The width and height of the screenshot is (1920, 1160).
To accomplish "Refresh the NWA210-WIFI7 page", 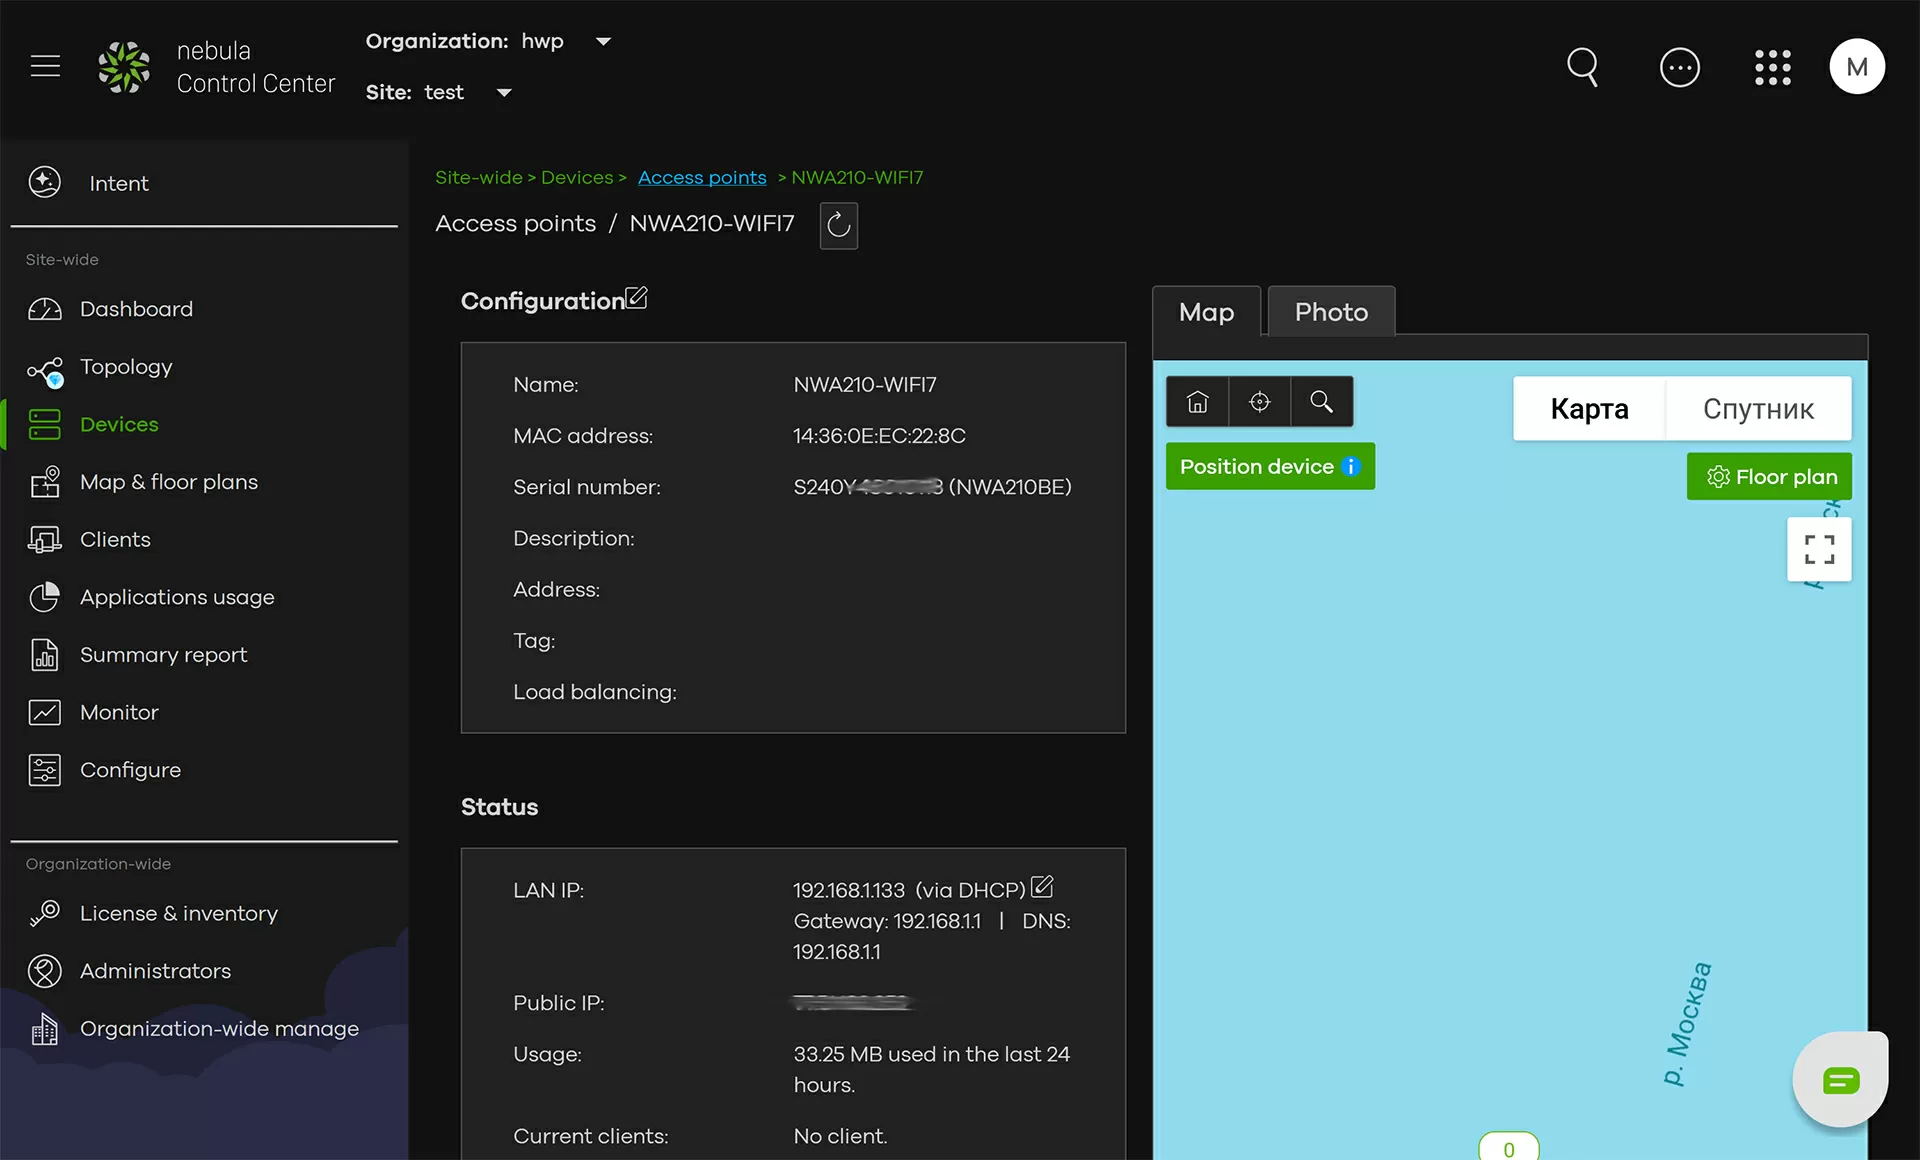I will 839,225.
